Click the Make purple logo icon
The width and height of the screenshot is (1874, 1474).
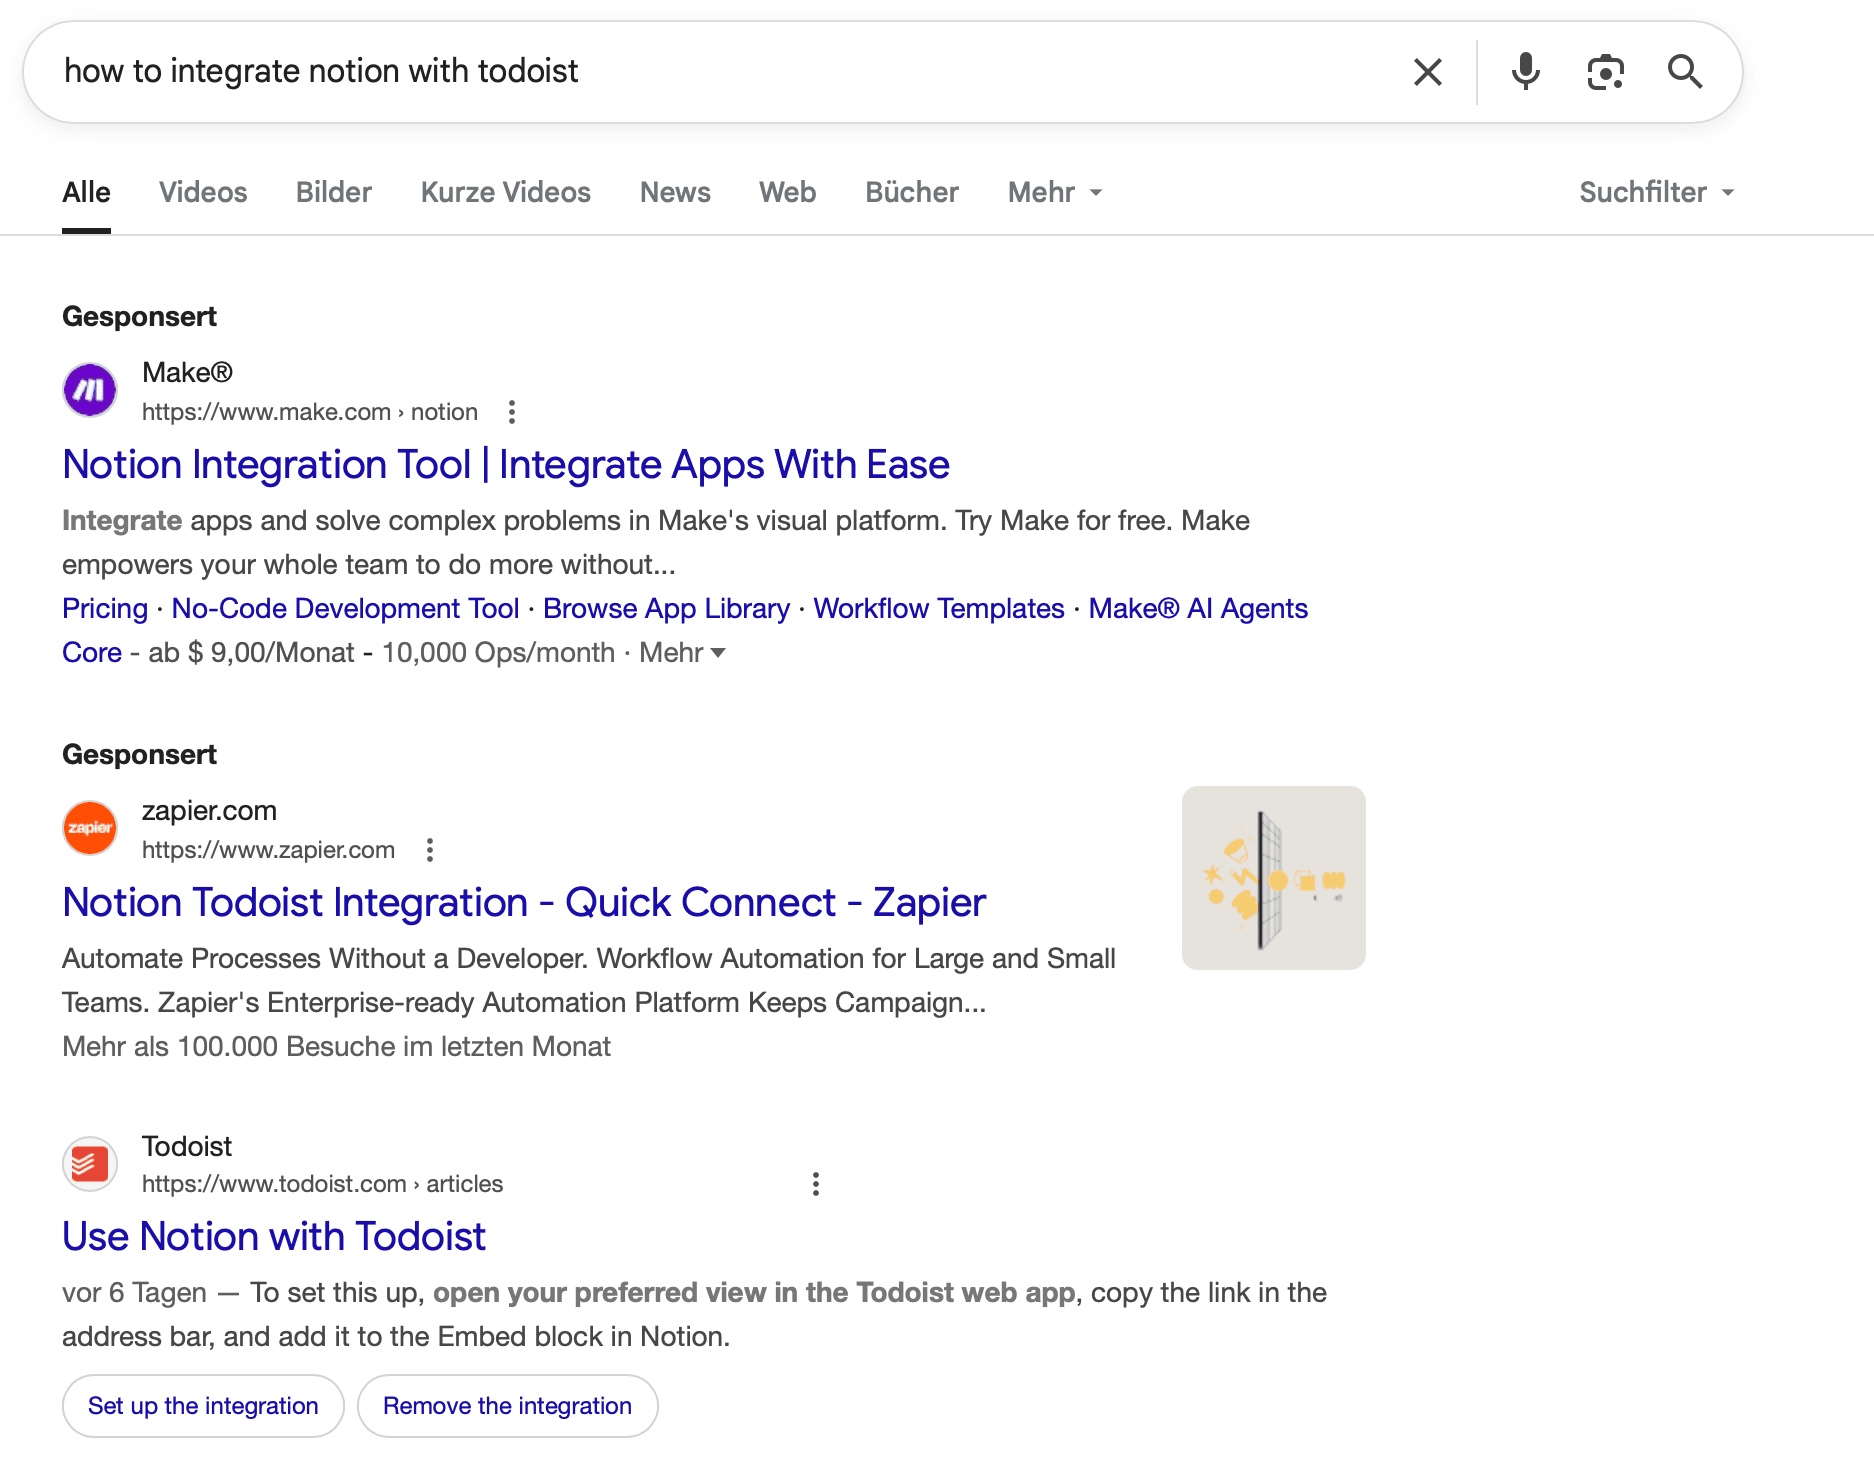click(90, 390)
